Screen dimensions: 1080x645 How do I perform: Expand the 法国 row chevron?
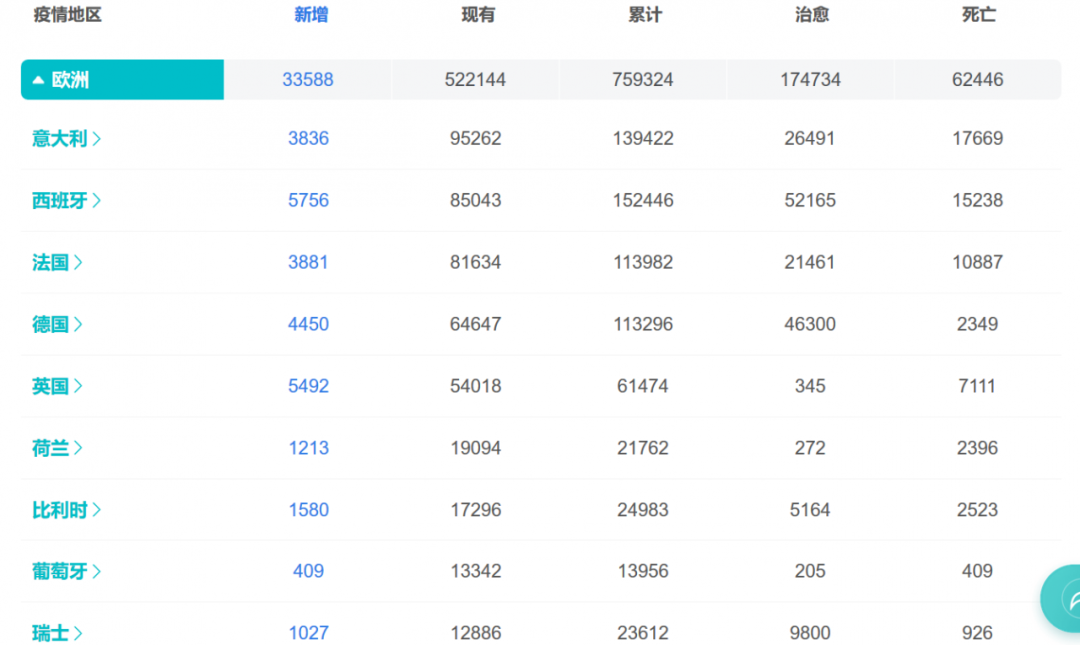point(78,263)
